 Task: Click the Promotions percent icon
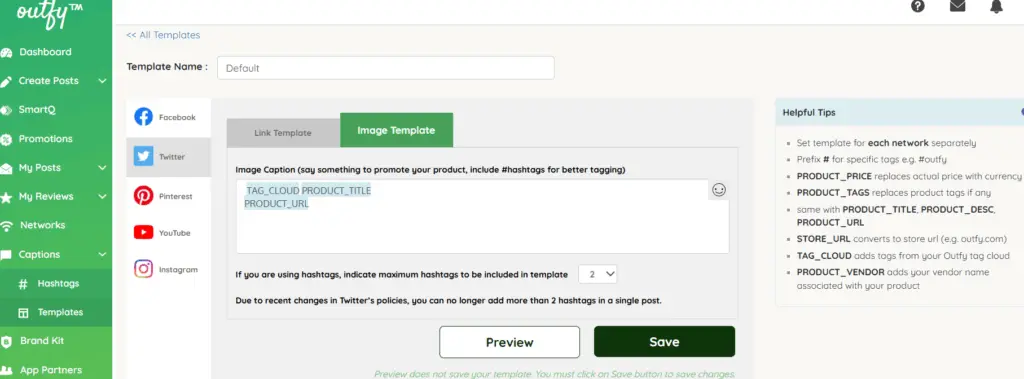pyautogui.click(x=6, y=139)
